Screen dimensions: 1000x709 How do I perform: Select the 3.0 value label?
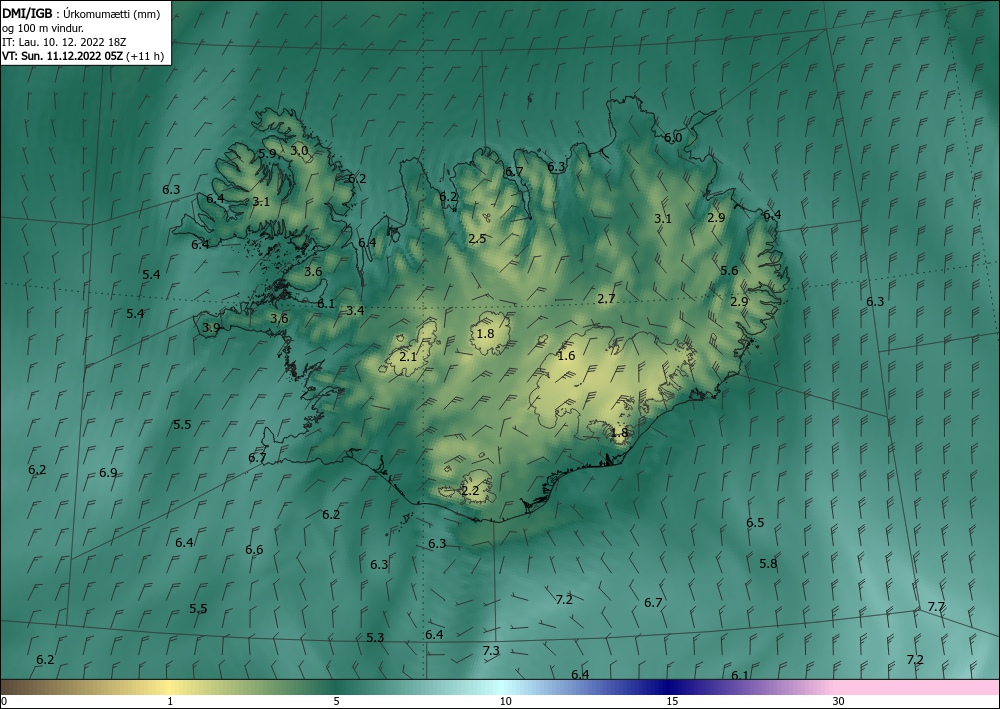pyautogui.click(x=299, y=150)
